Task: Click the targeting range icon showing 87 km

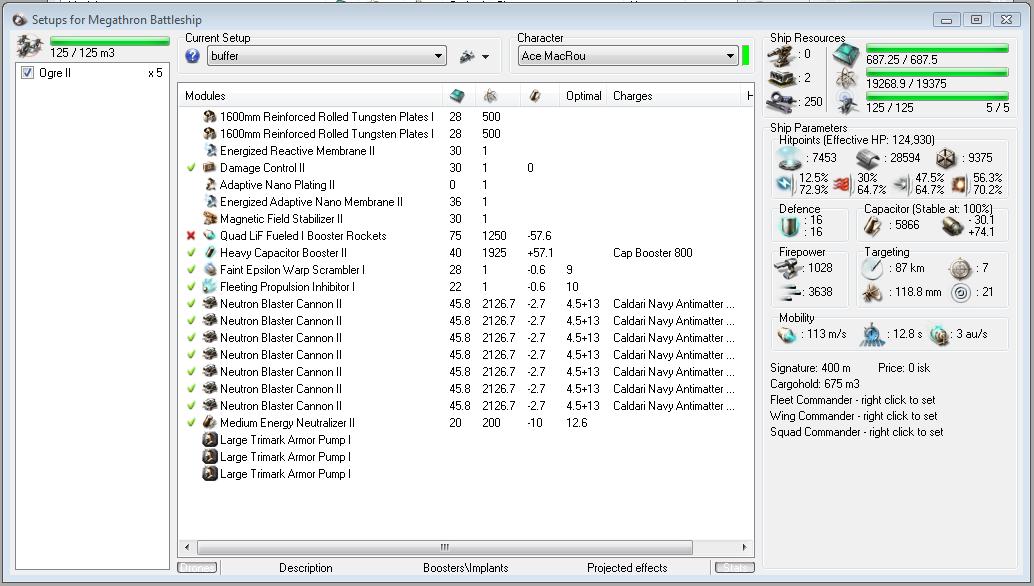Action: click(x=872, y=268)
